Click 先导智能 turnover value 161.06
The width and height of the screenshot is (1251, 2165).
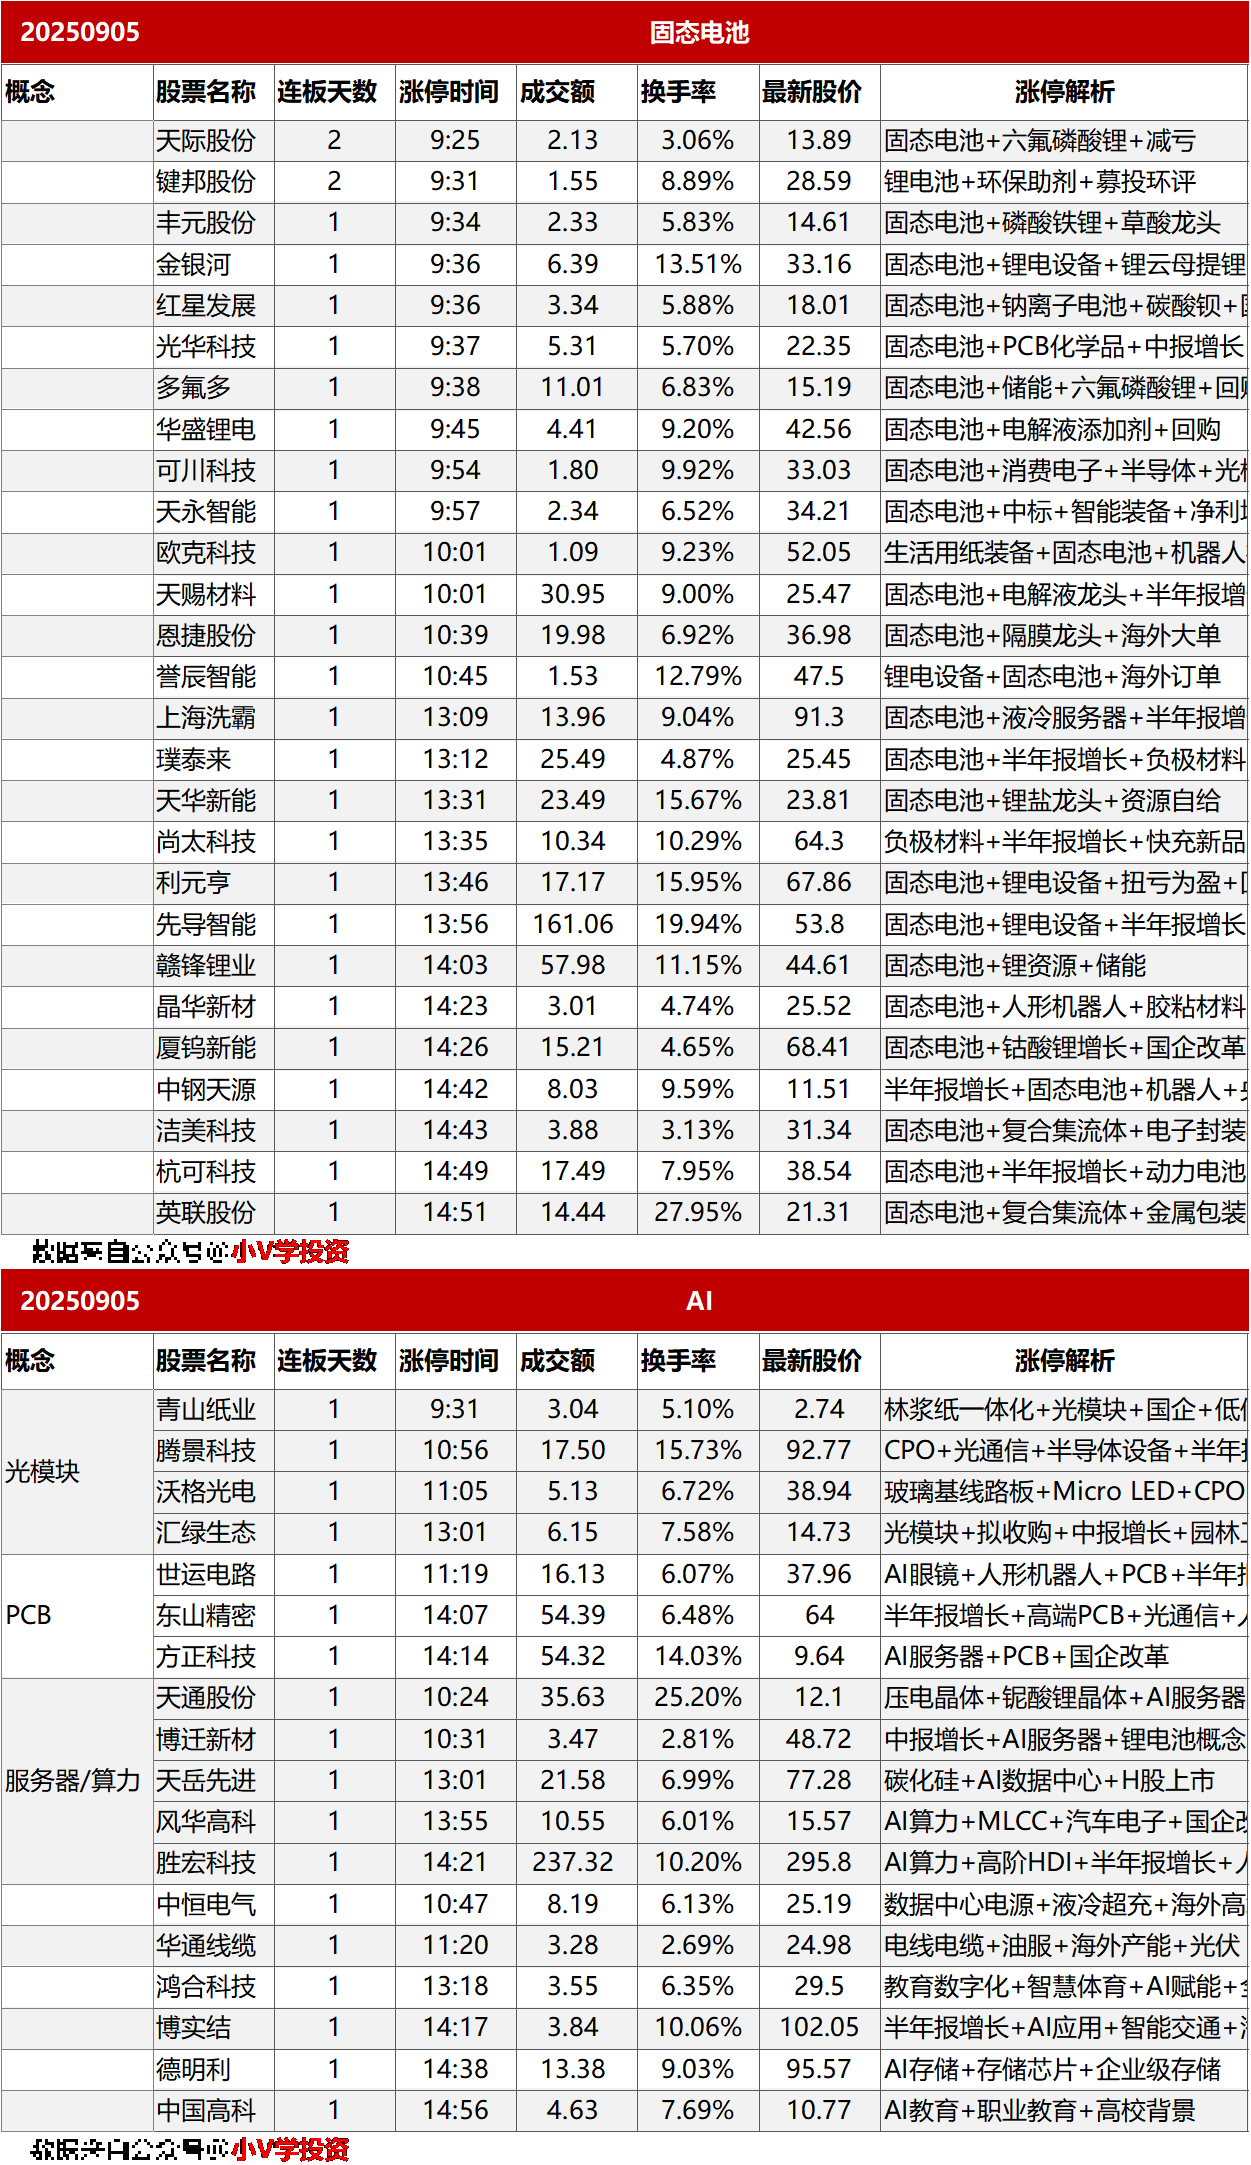point(573,924)
